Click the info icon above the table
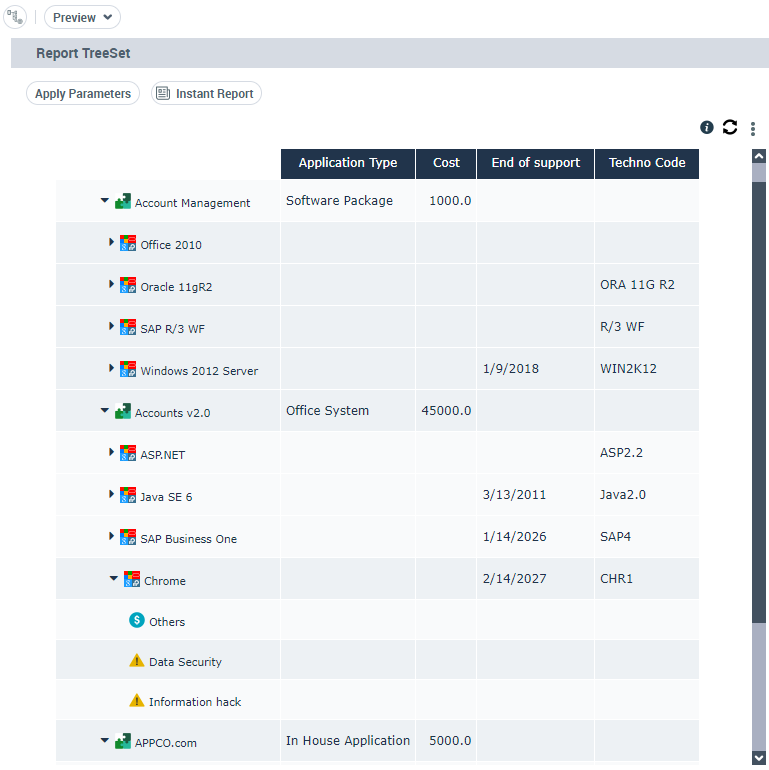 coord(707,127)
